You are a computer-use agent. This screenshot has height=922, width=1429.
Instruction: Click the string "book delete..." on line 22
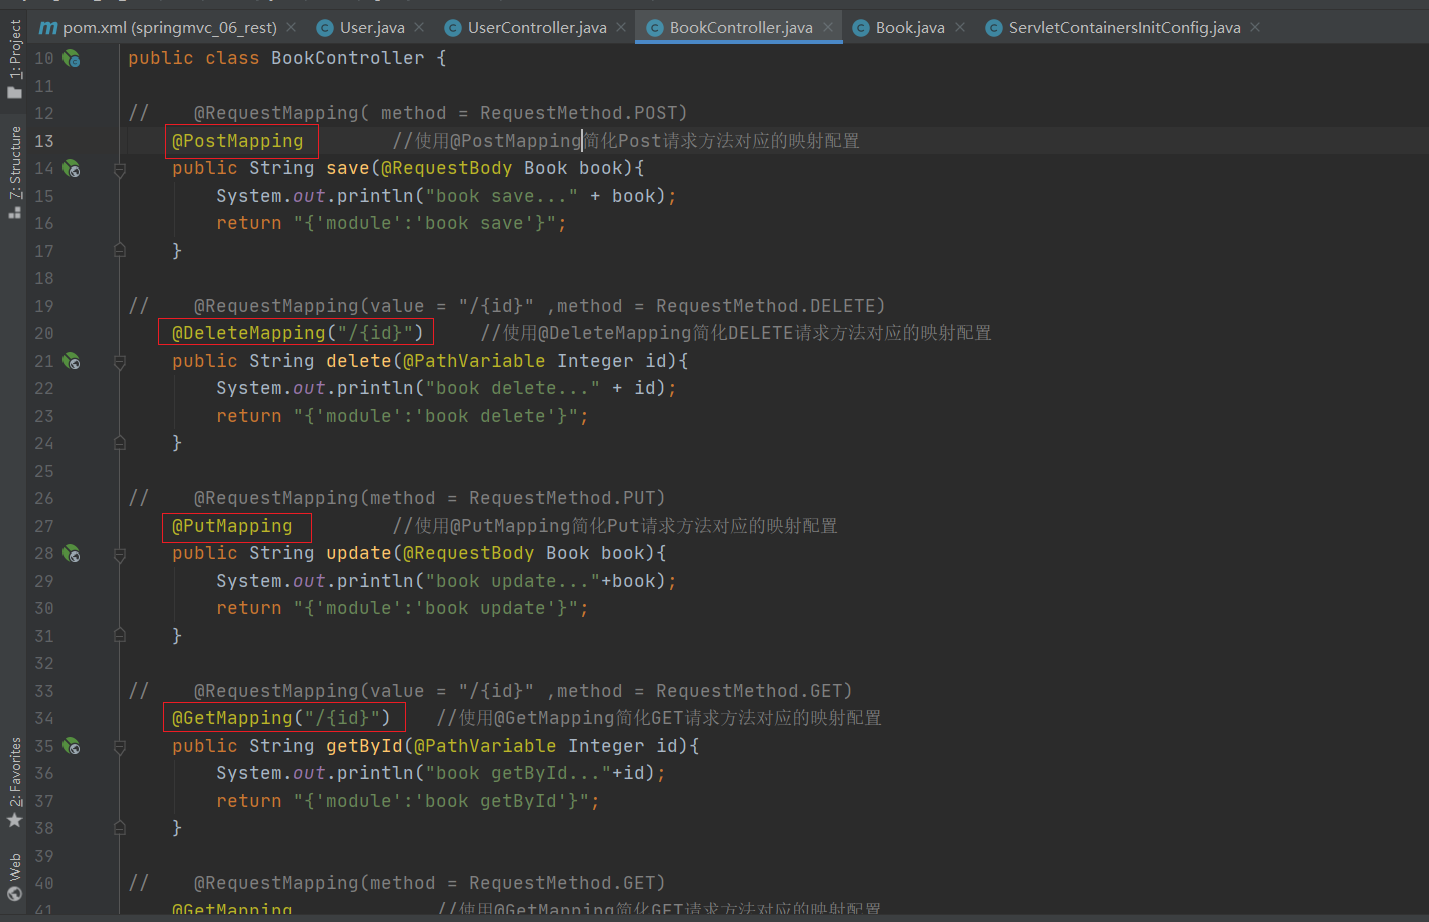tap(513, 388)
